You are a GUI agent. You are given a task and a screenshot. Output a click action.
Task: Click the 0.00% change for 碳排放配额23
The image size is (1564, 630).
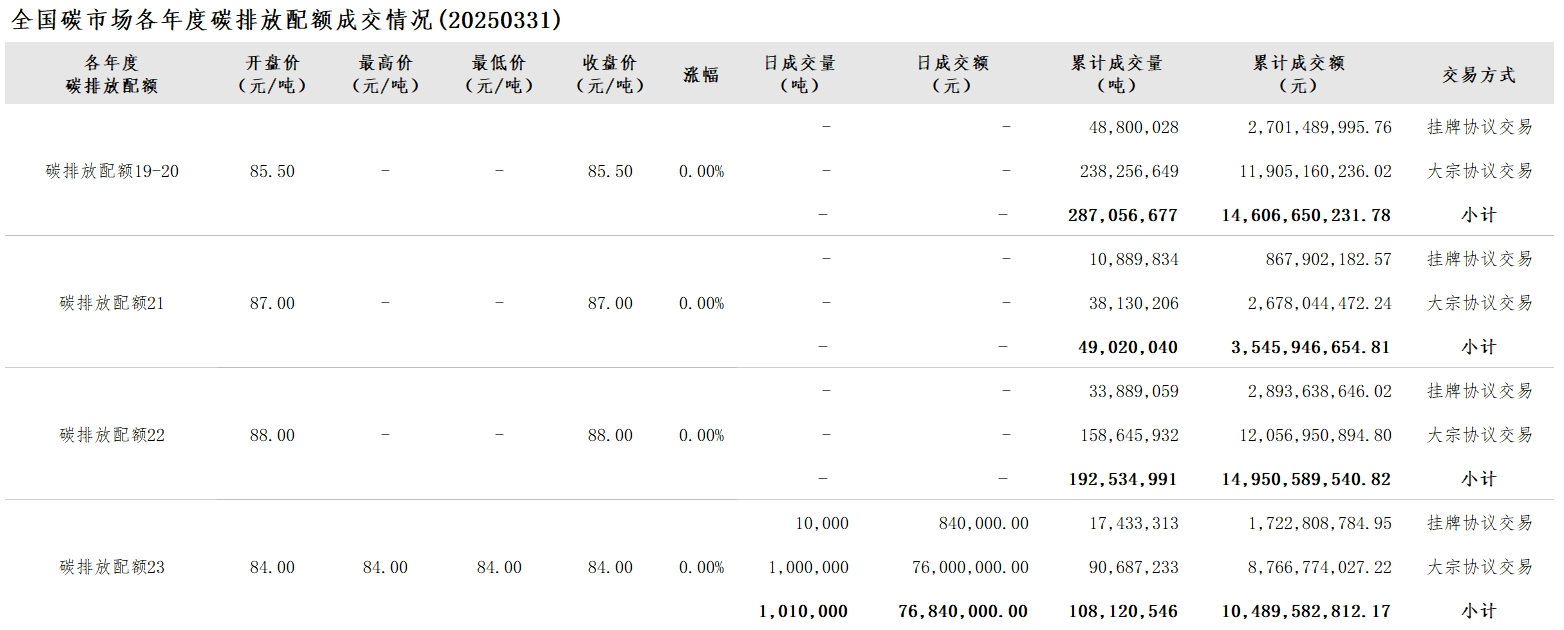coord(701,567)
